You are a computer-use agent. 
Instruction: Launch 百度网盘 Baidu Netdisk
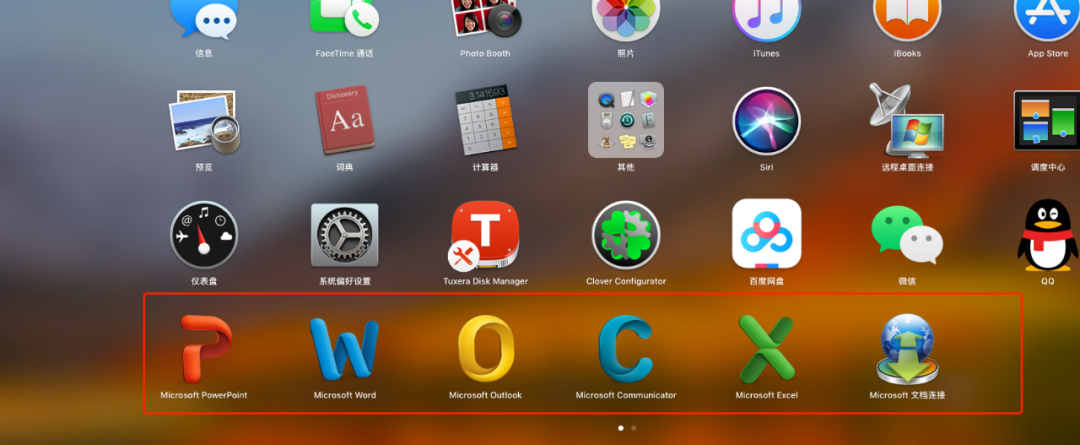767,234
